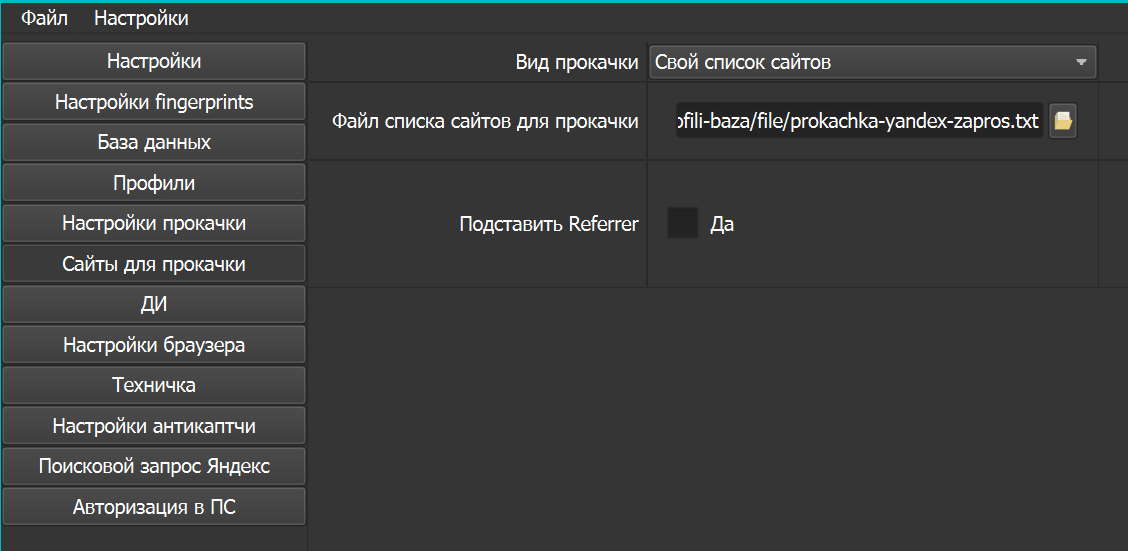Open Настройки прокачки section
The image size is (1128, 551).
tap(154, 223)
